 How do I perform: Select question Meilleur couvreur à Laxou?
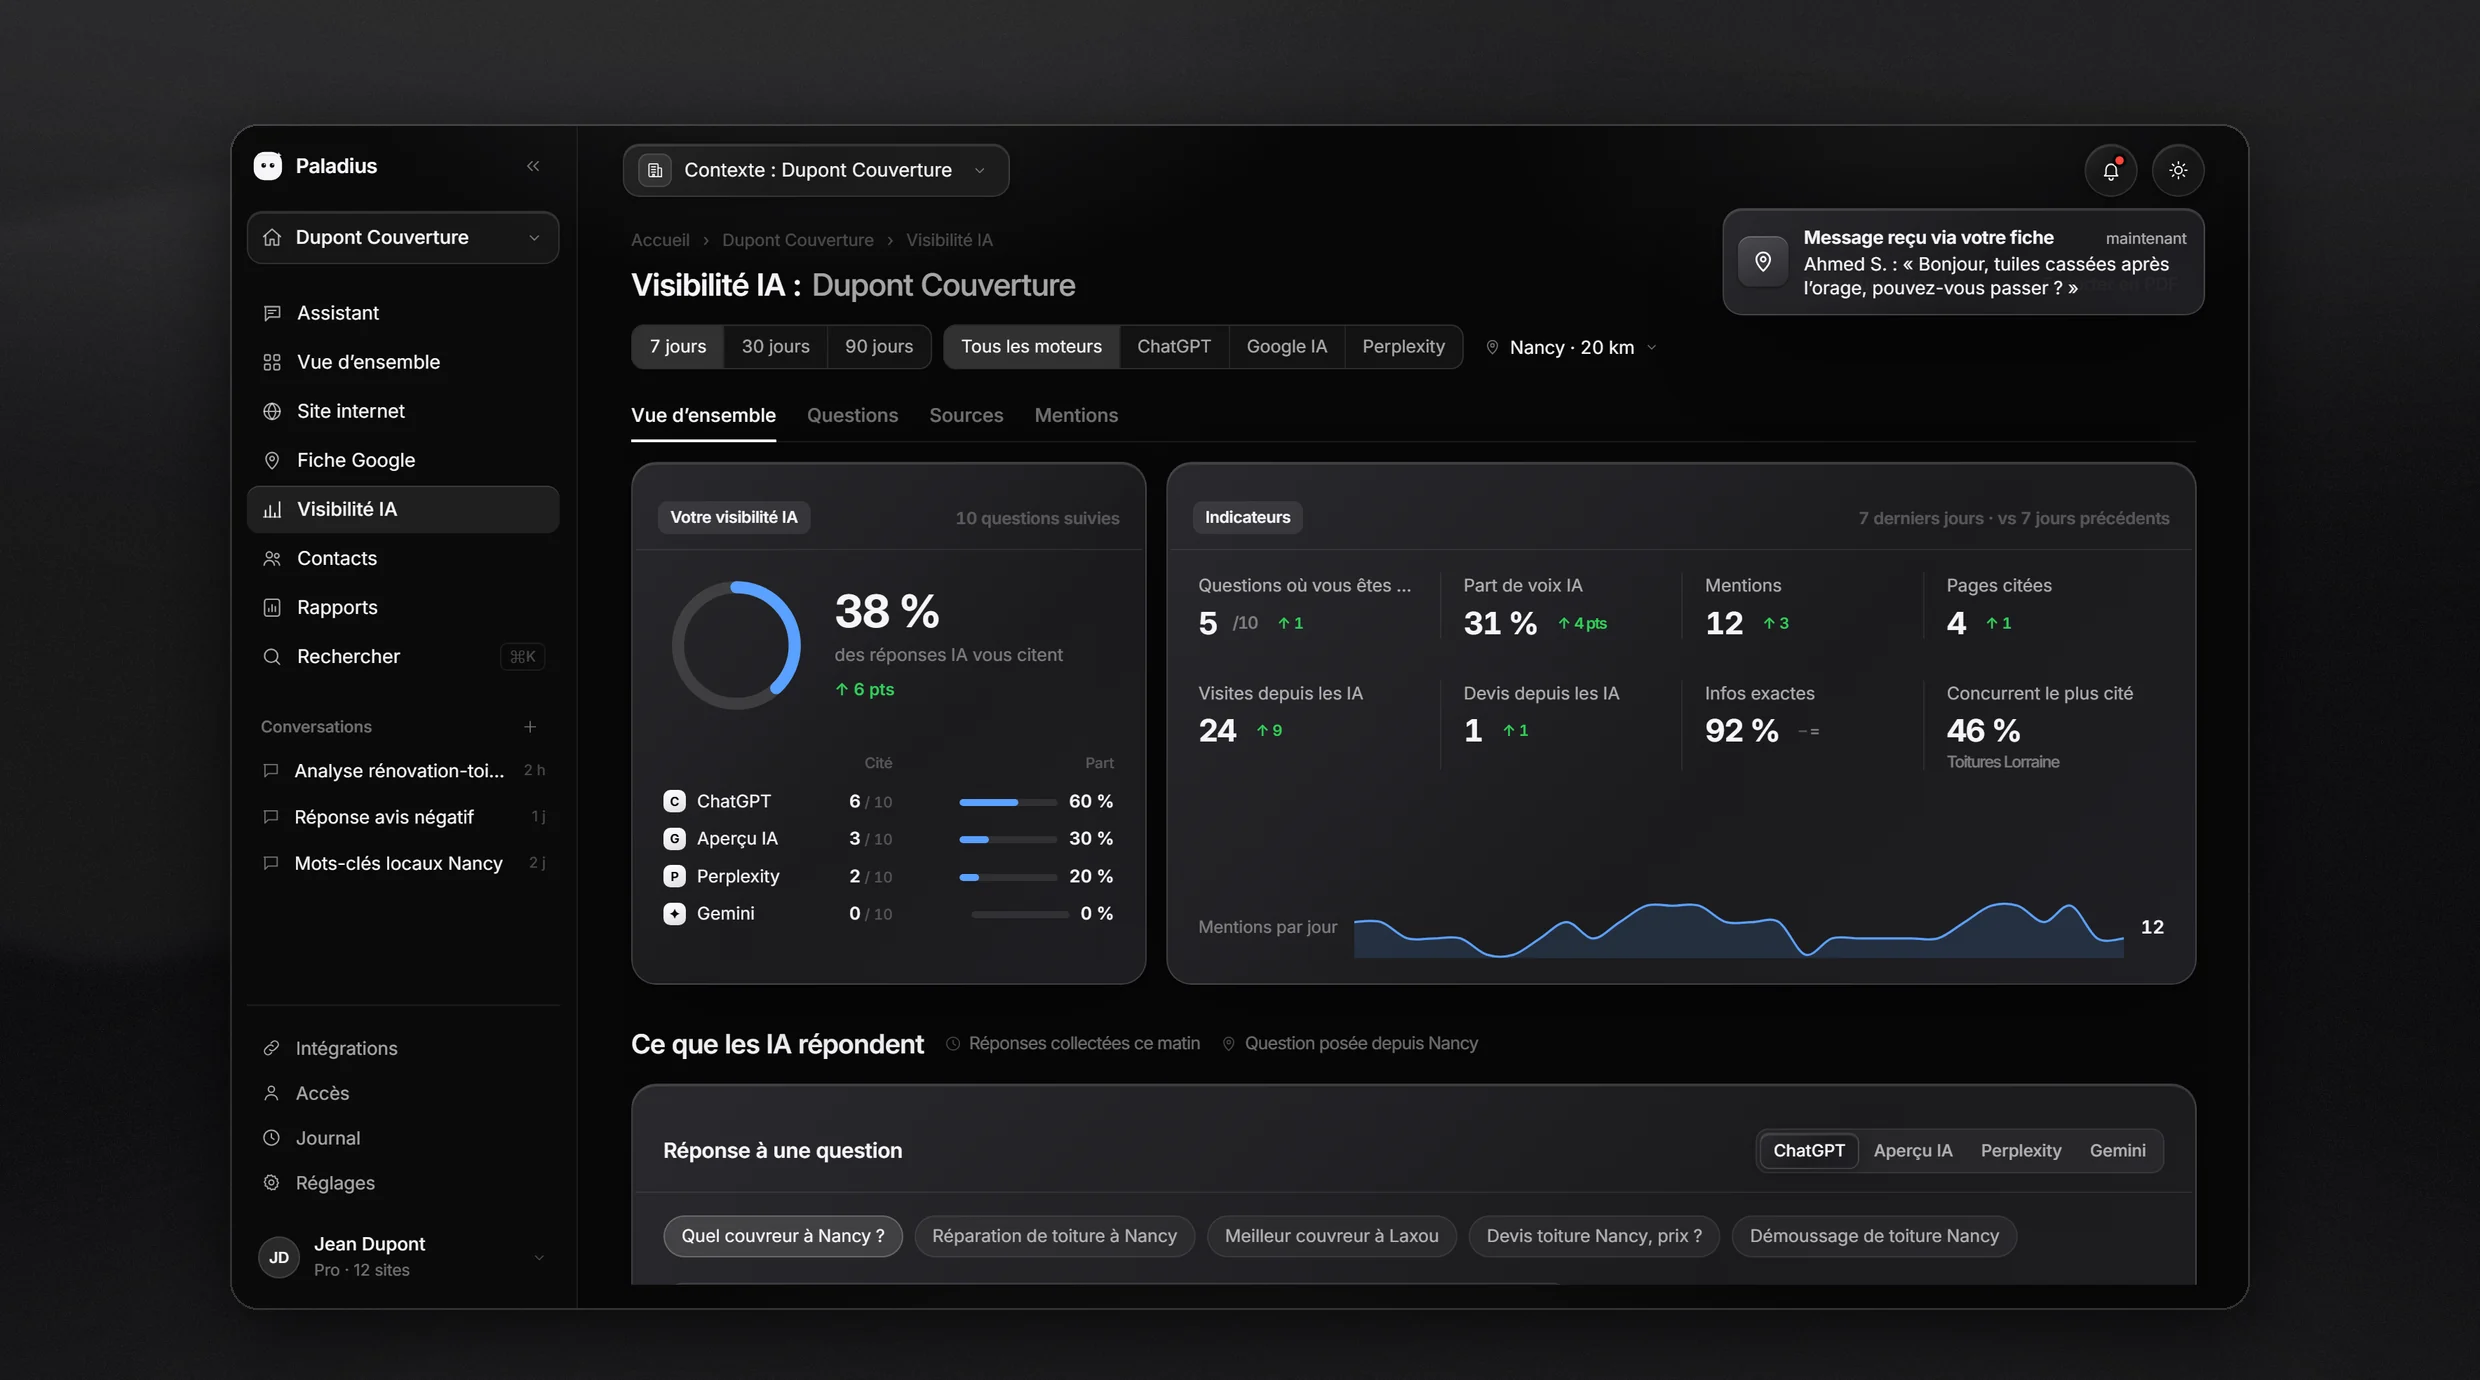1331,1236
